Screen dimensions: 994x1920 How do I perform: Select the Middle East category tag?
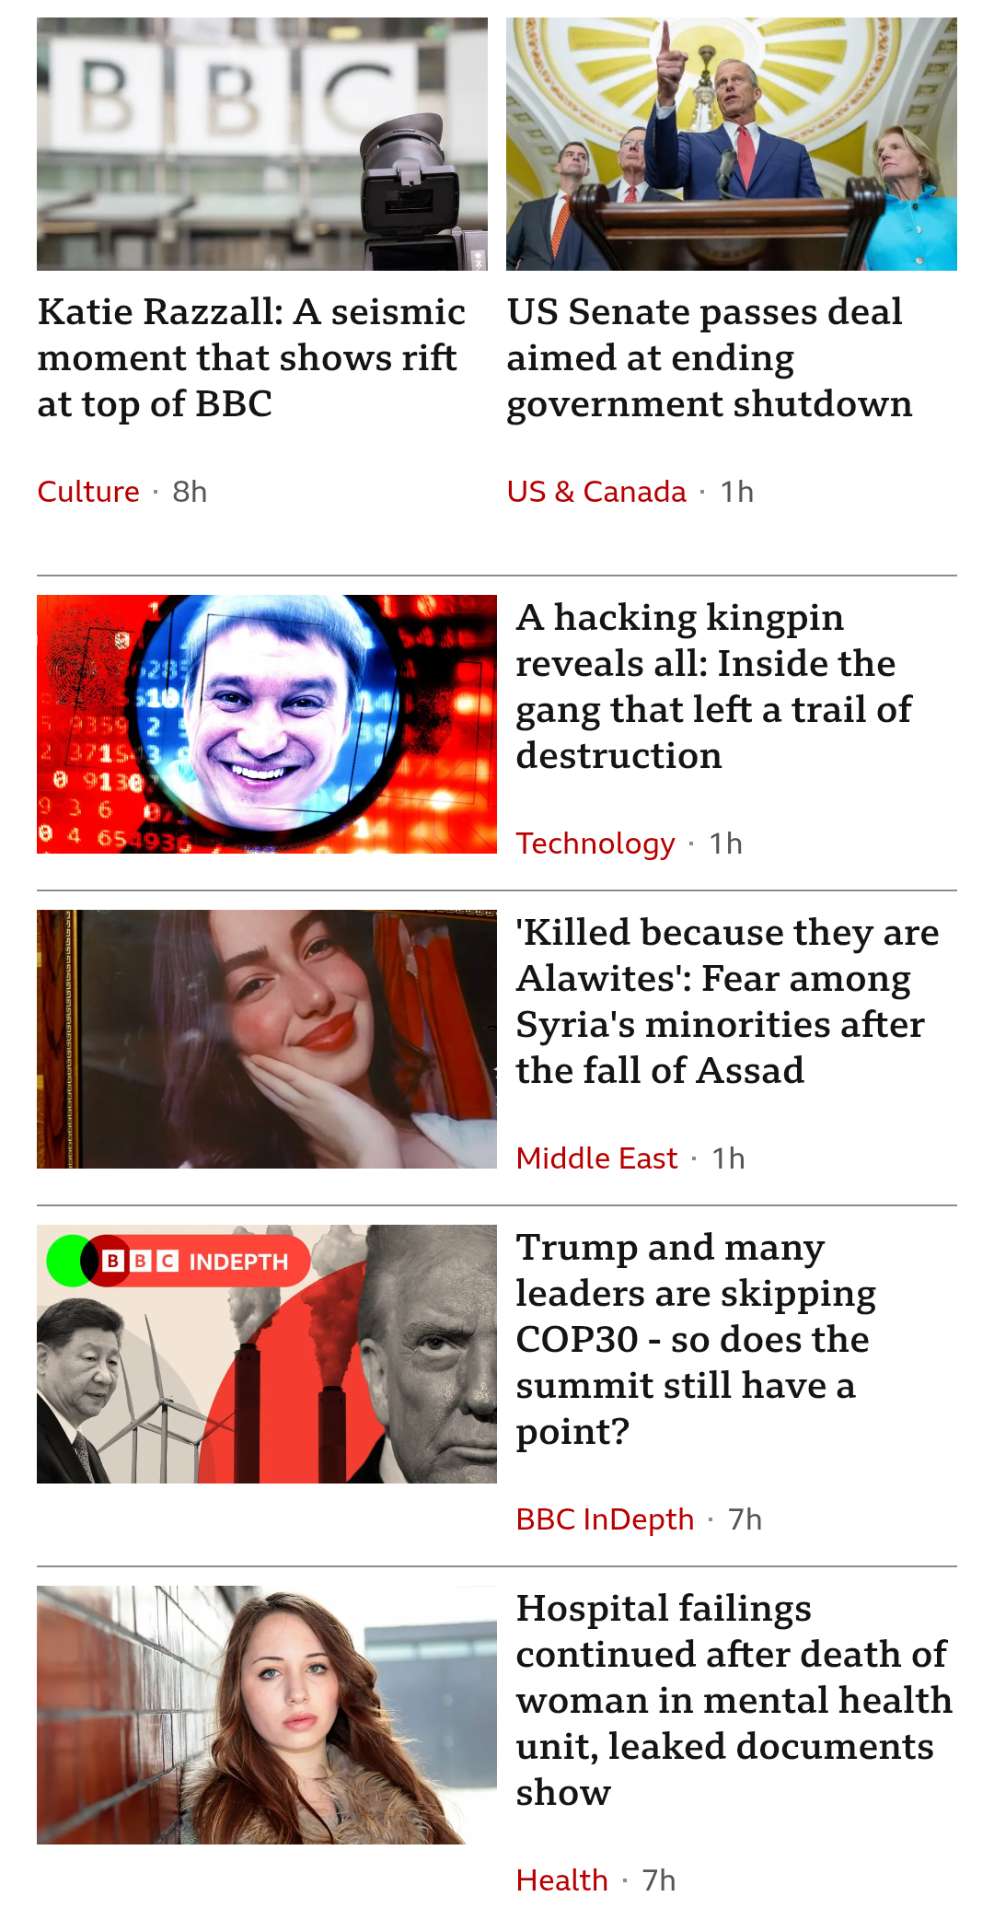tap(596, 1158)
